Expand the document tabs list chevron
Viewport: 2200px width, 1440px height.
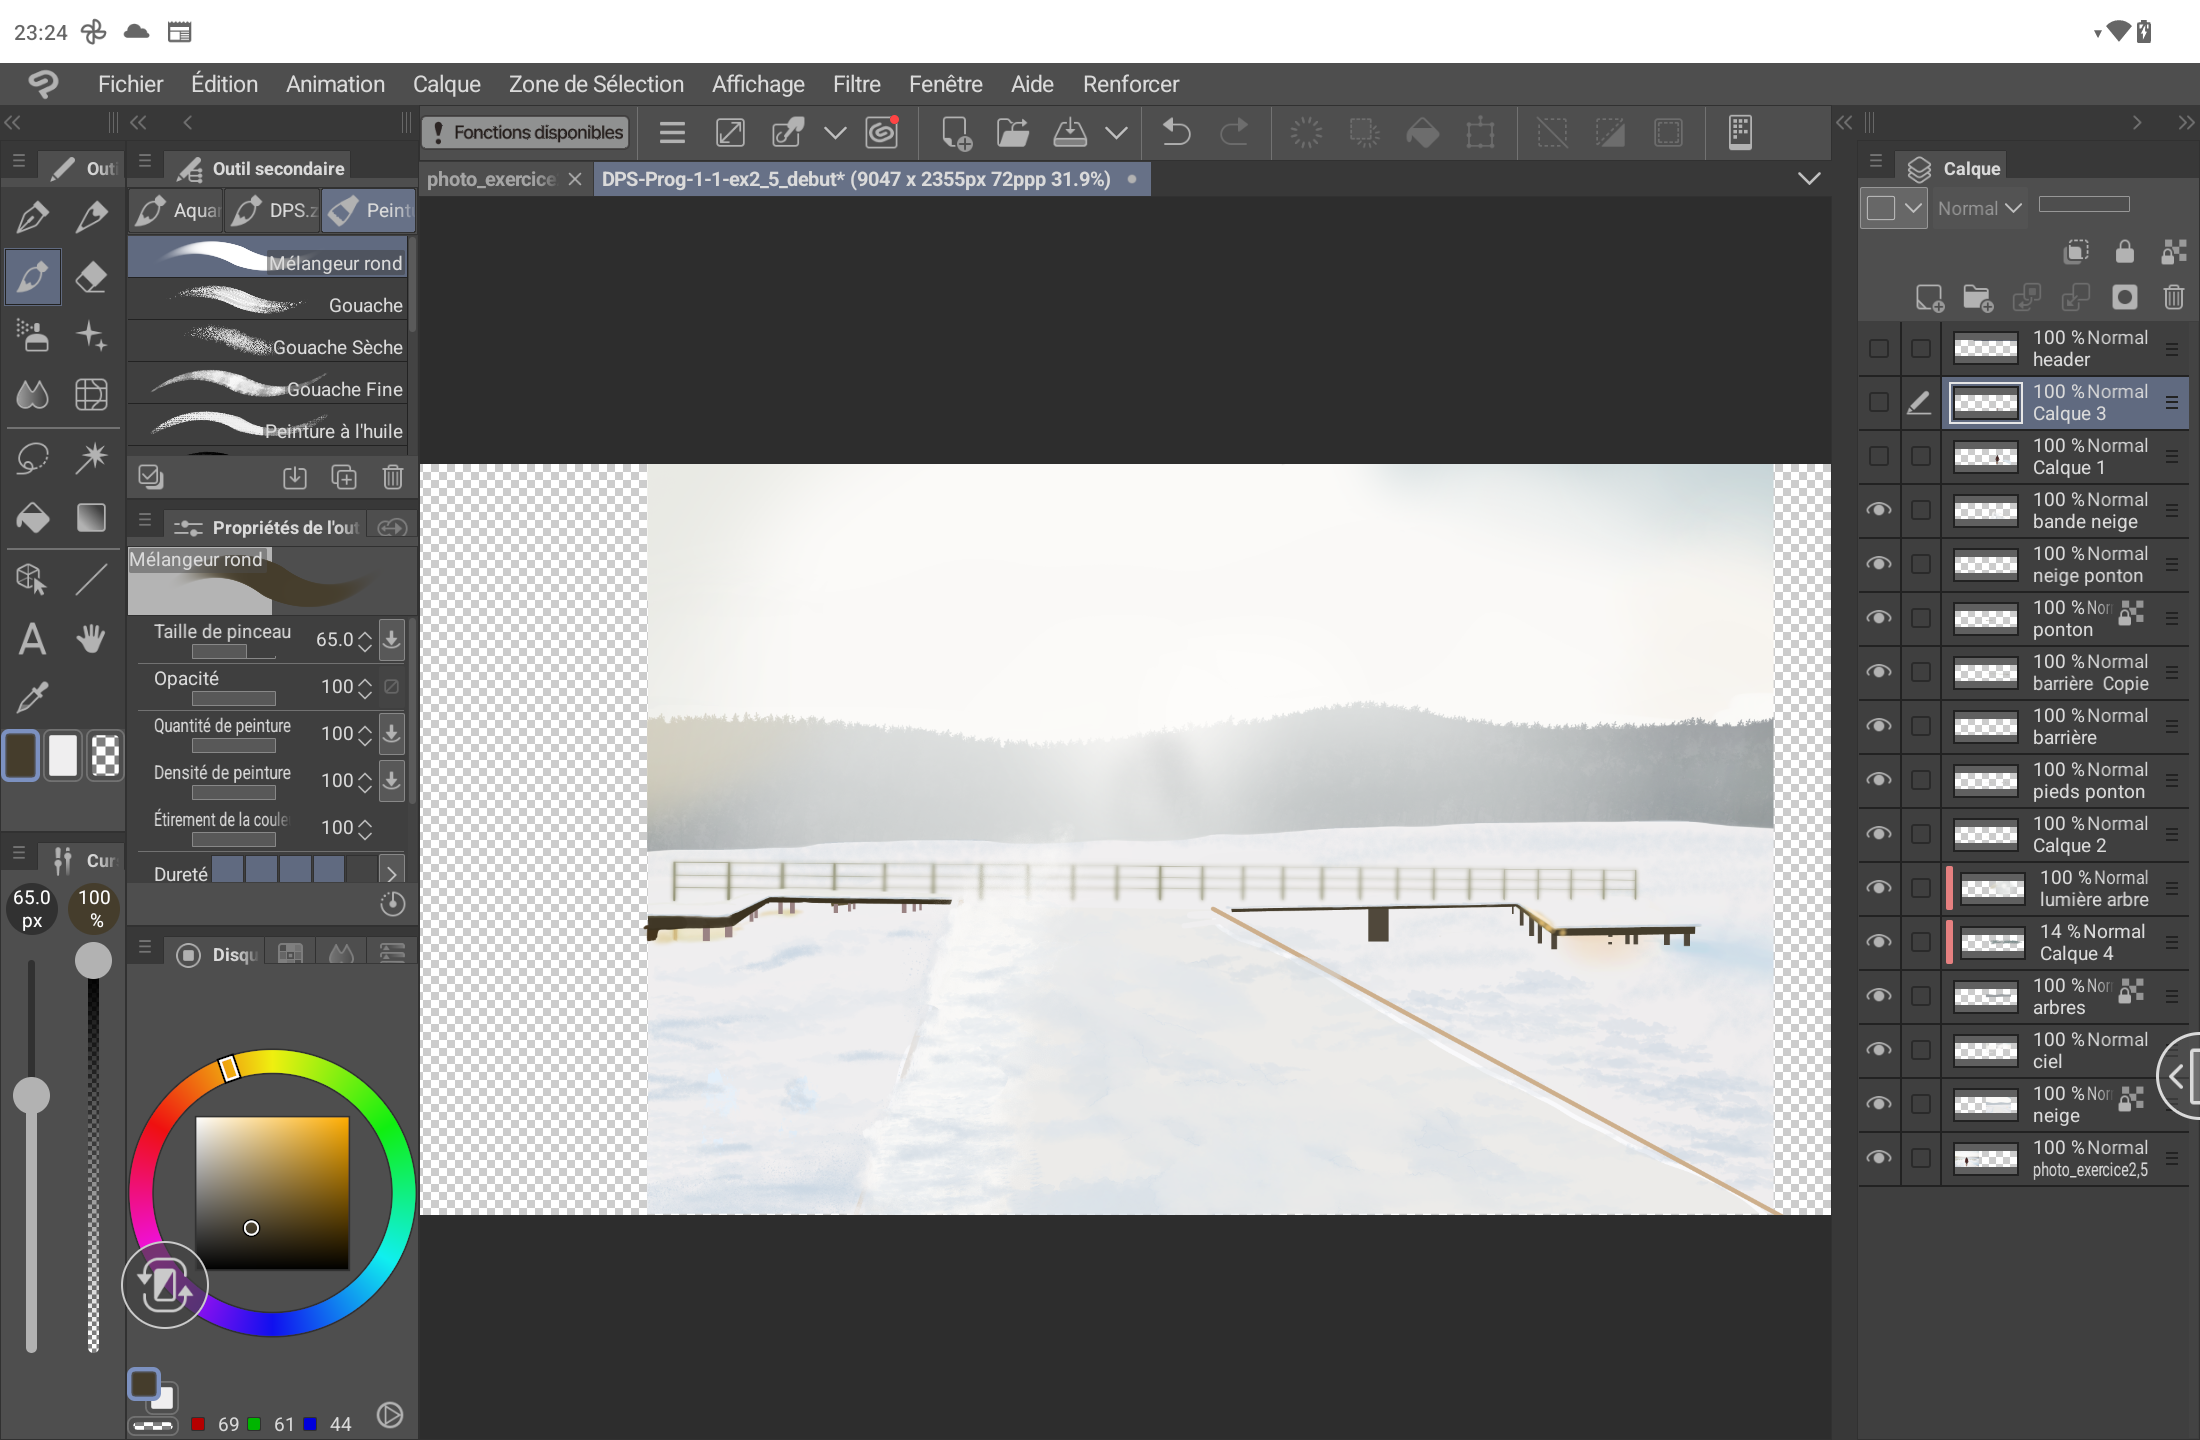point(1808,179)
